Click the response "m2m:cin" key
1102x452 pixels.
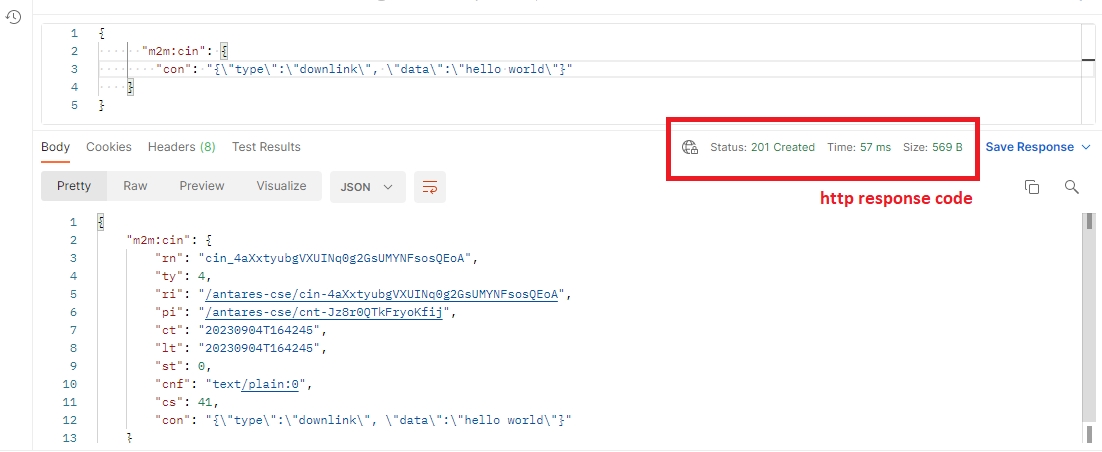coord(157,240)
